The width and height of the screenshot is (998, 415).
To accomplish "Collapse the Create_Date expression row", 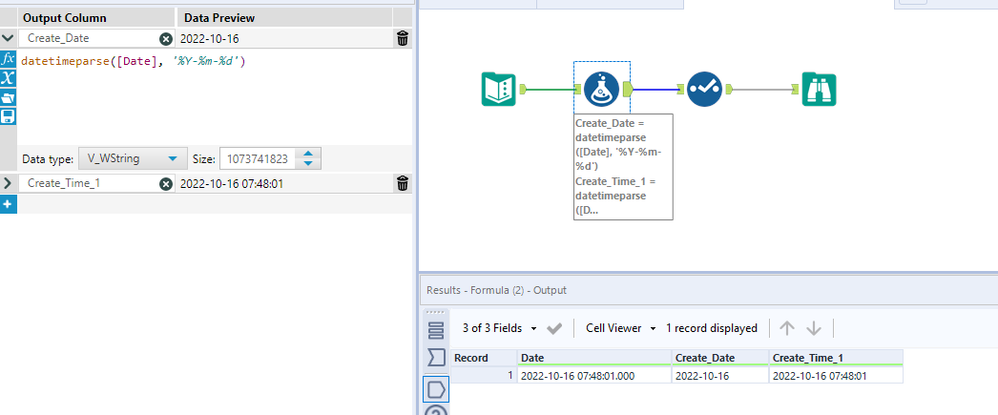I will (x=8, y=38).
